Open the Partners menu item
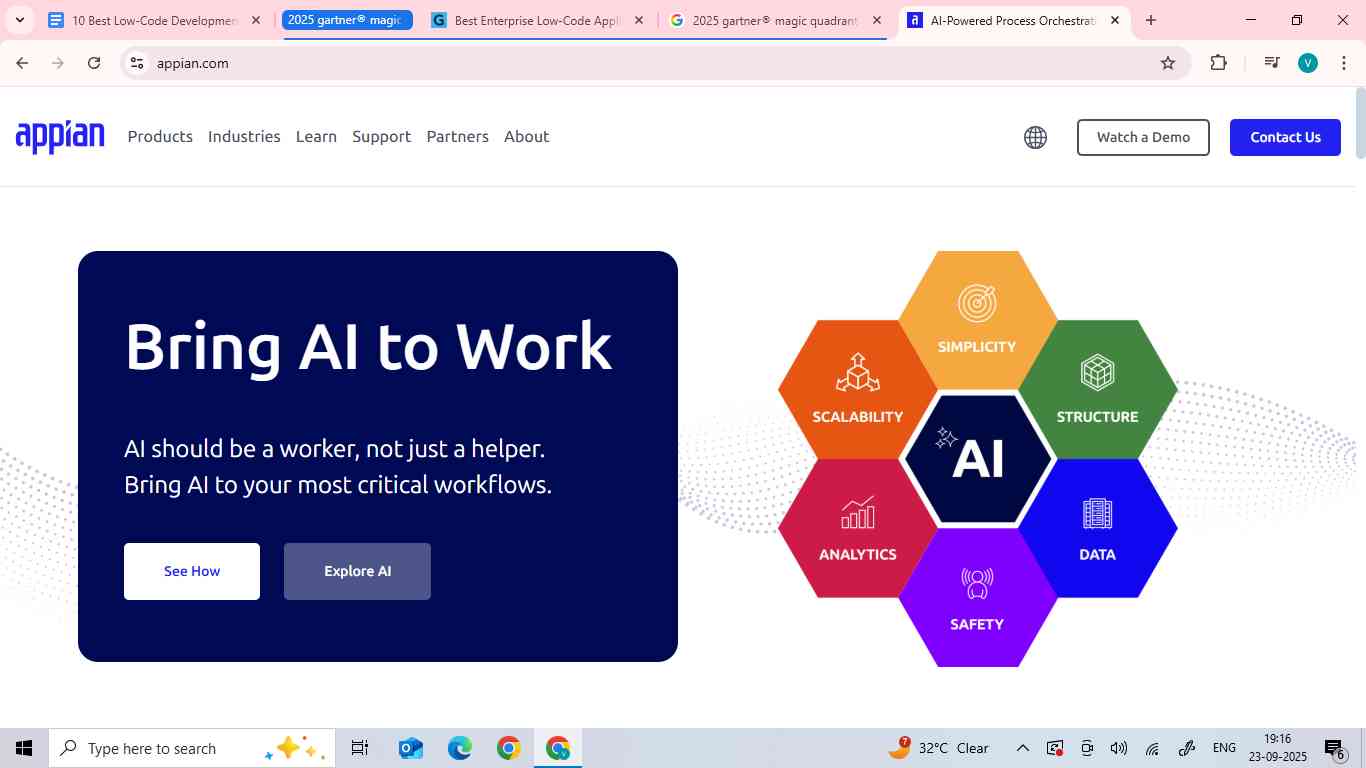The height and width of the screenshot is (768, 1366). click(457, 137)
